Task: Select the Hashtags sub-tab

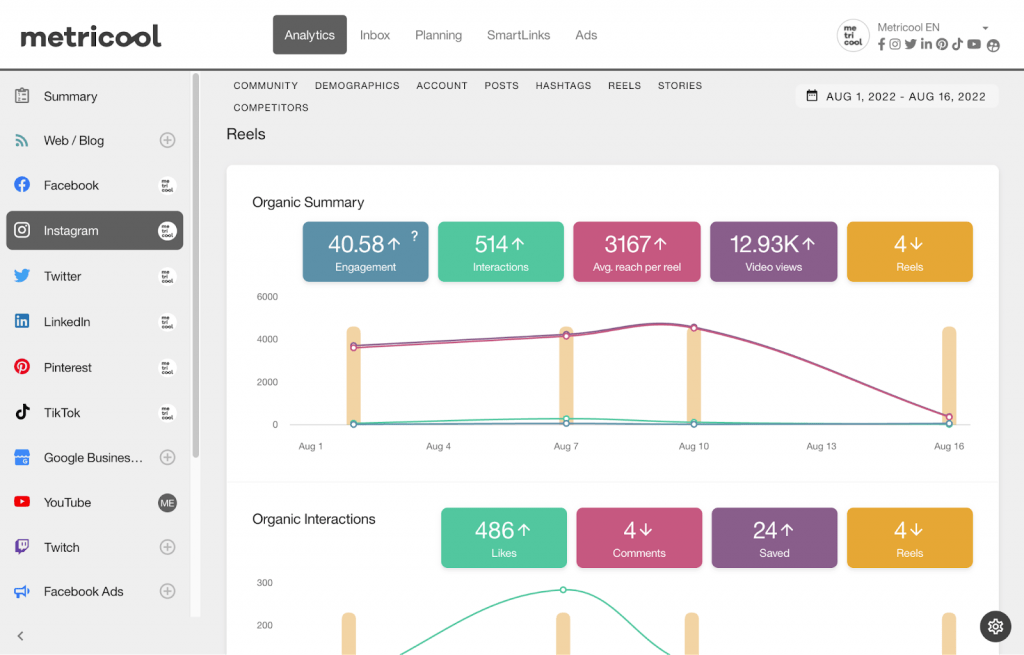Action: click(x=564, y=86)
